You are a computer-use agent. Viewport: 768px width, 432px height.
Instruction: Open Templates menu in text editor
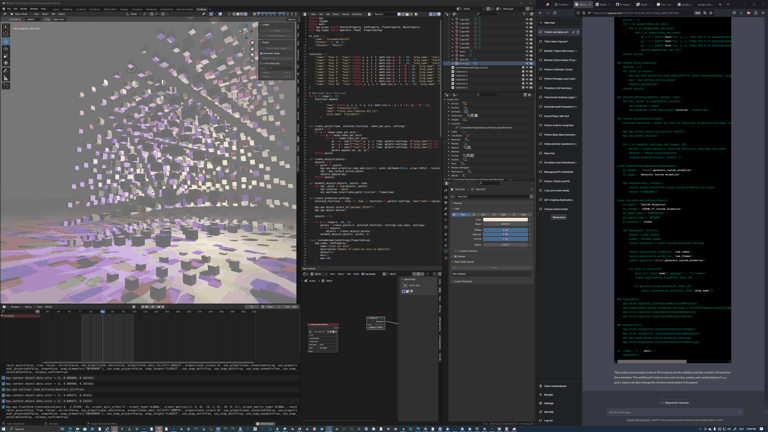click(357, 14)
